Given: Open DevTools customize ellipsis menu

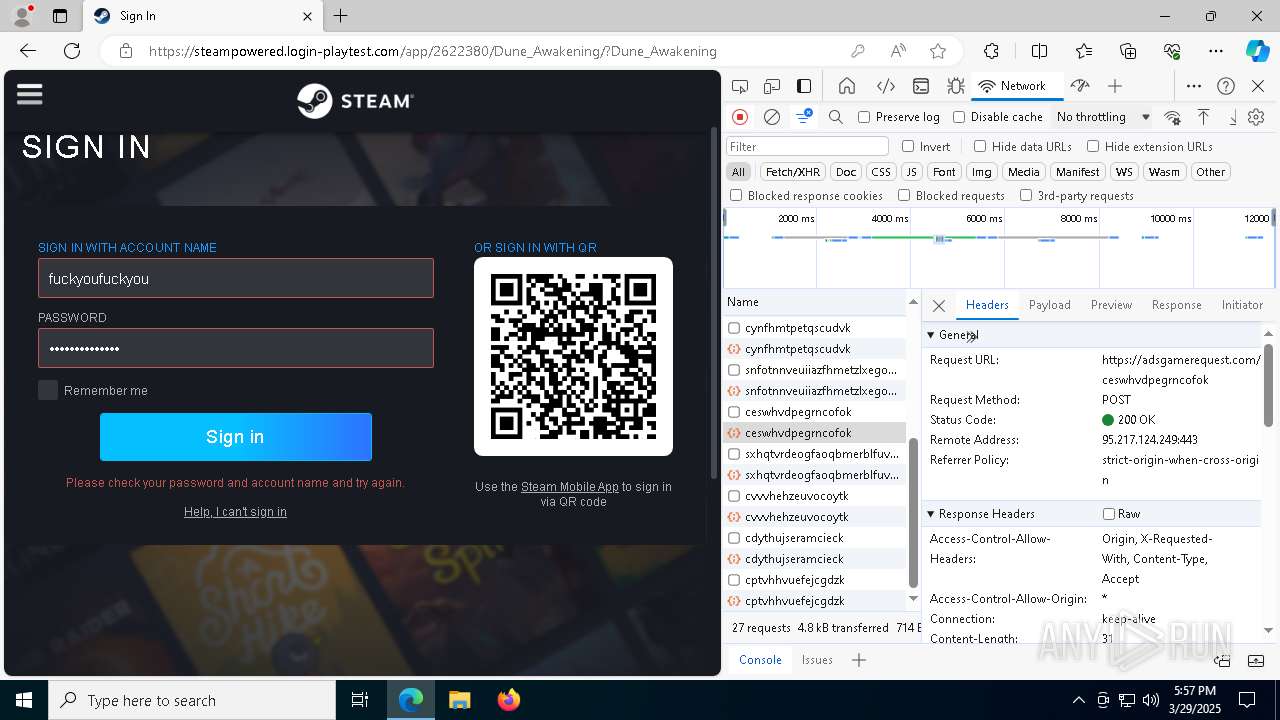Looking at the screenshot, I should tap(1194, 86).
